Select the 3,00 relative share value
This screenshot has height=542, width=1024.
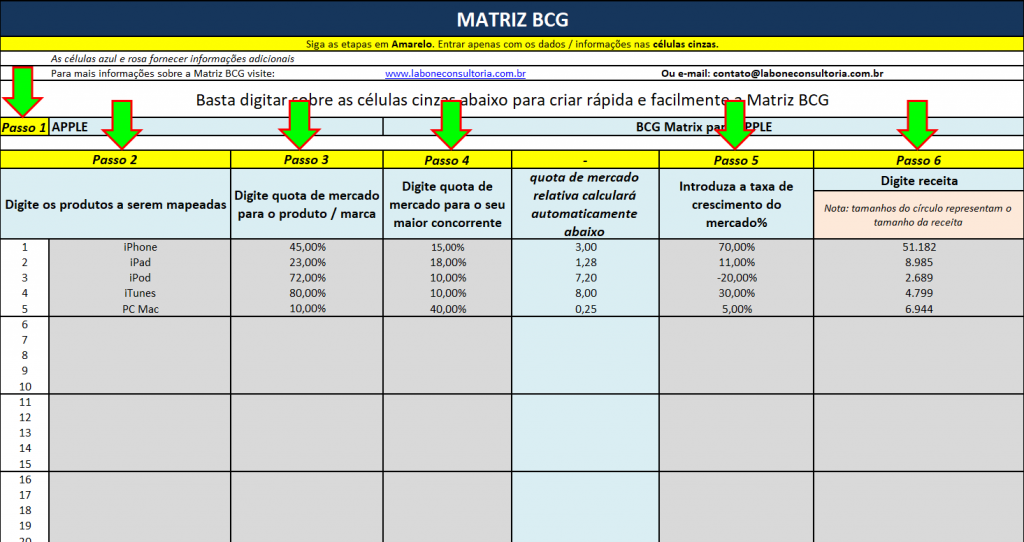[586, 247]
